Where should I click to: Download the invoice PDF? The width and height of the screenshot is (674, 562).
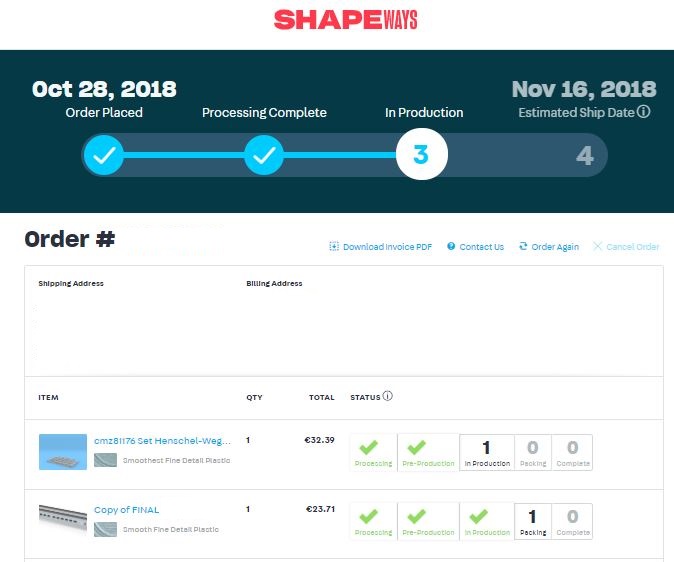coord(381,247)
